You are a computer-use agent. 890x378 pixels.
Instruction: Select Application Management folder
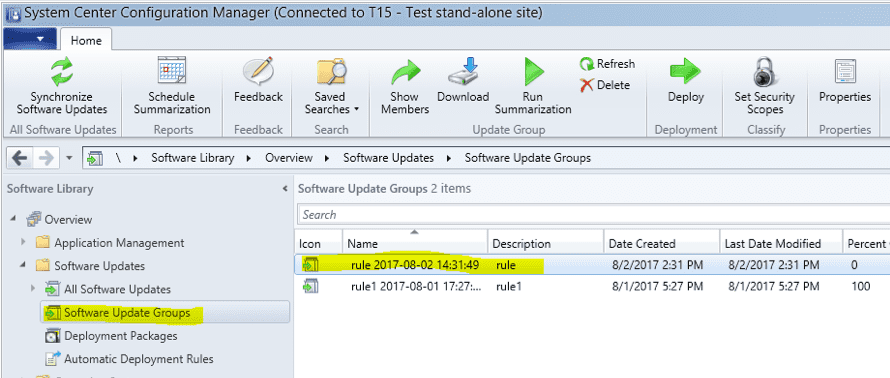(x=119, y=243)
